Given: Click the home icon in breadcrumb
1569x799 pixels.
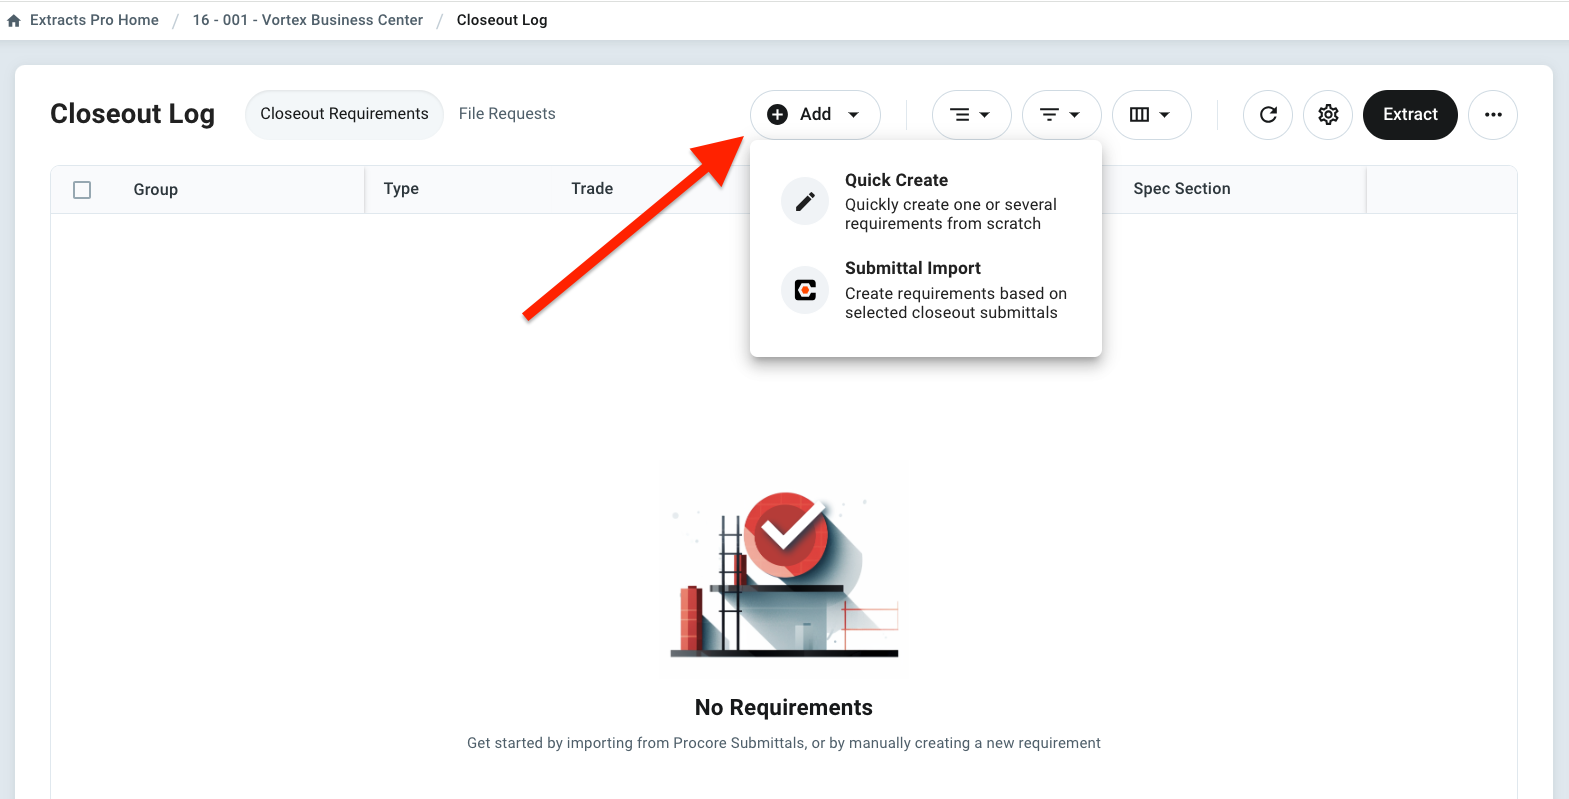Looking at the screenshot, I should (x=14, y=21).
